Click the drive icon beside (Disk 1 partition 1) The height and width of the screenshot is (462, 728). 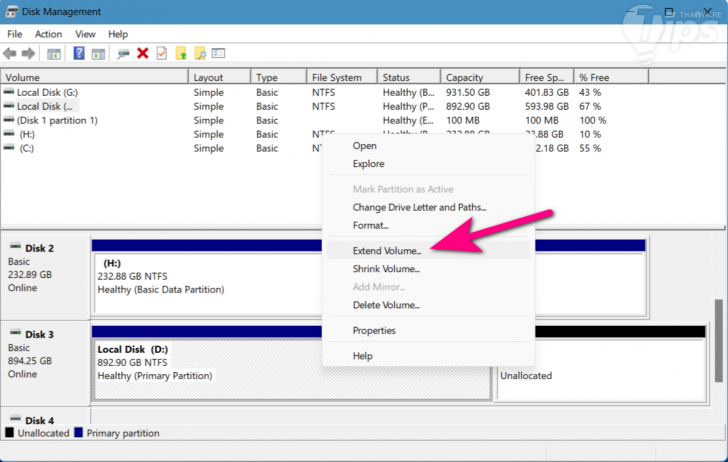point(9,120)
